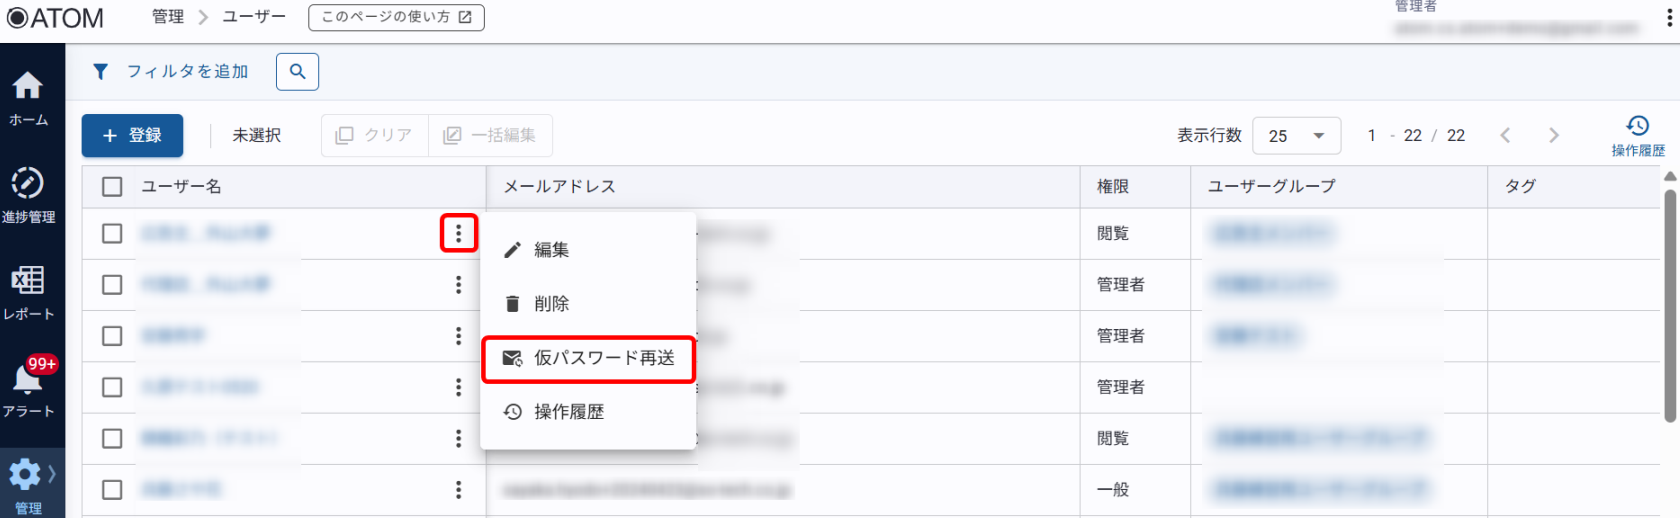The image size is (1680, 518).
Task: Check the first user row checkbox
Action: (x=112, y=233)
